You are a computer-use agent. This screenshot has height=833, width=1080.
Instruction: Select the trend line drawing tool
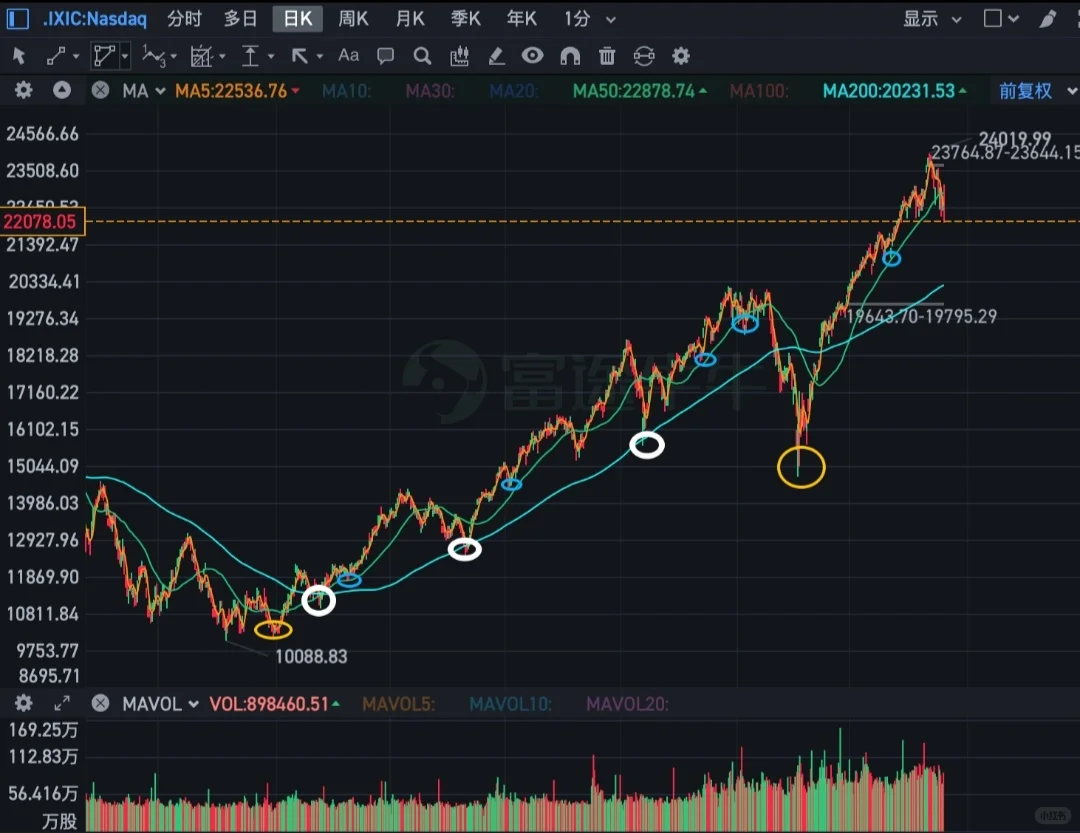(56, 56)
